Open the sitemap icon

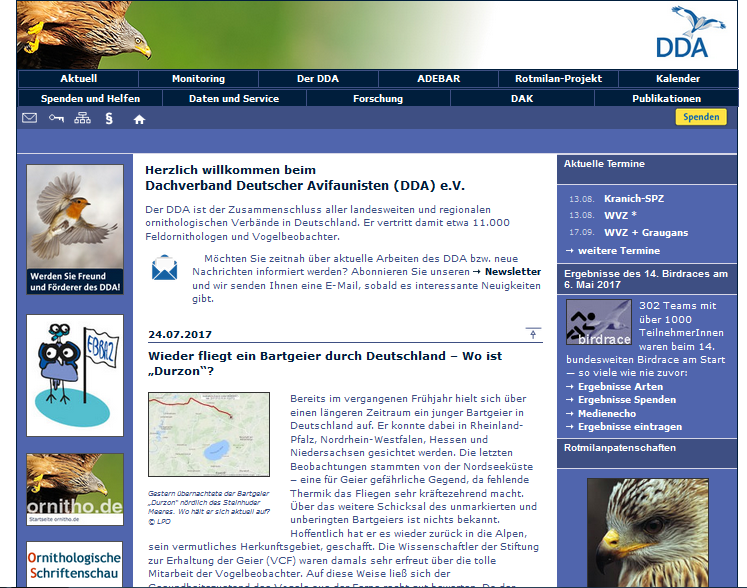(x=82, y=118)
